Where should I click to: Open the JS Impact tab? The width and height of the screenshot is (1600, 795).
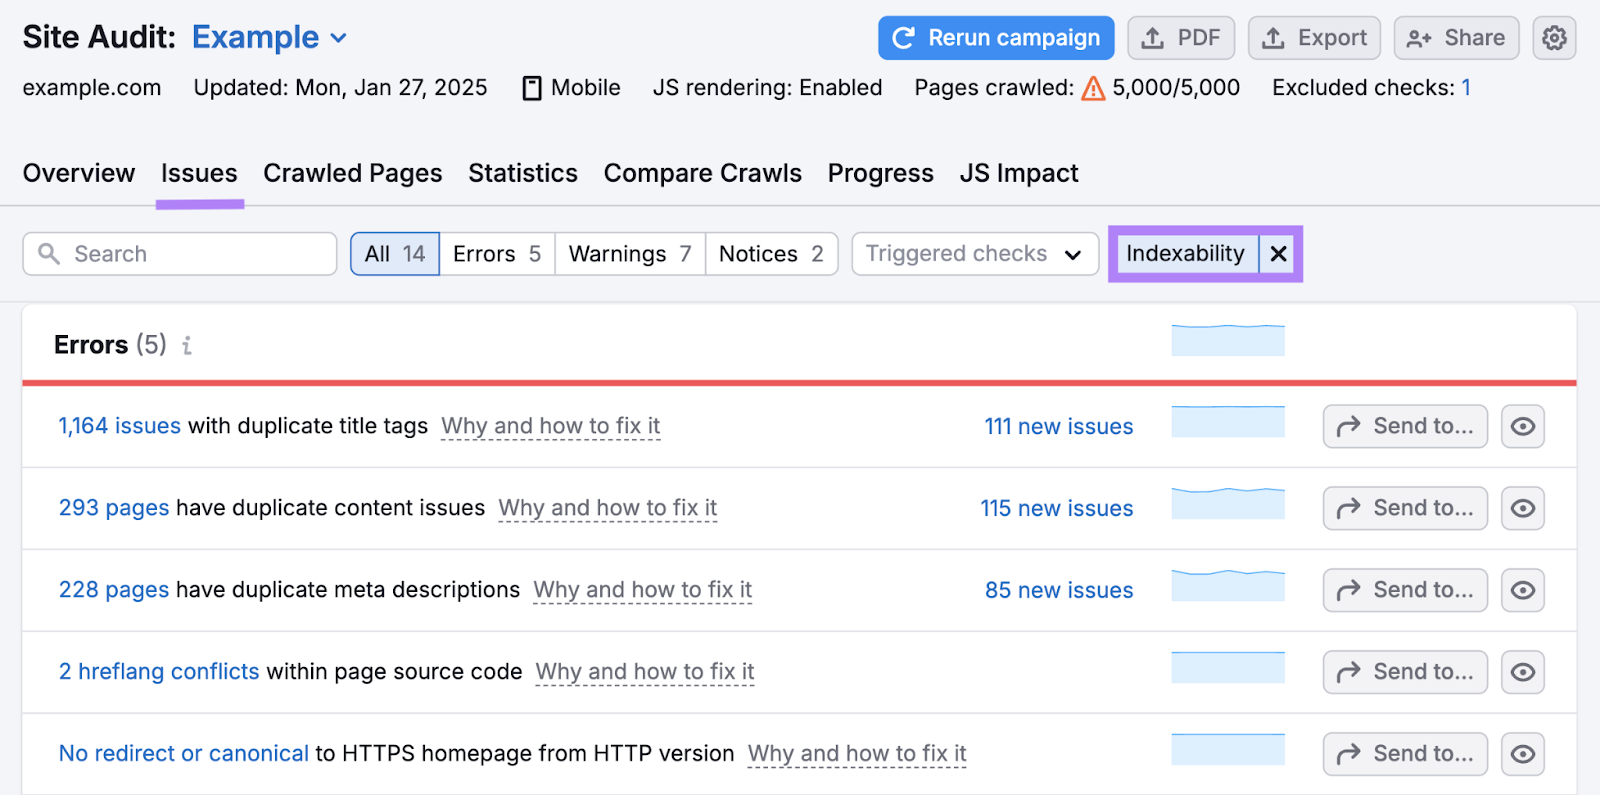click(x=1019, y=173)
